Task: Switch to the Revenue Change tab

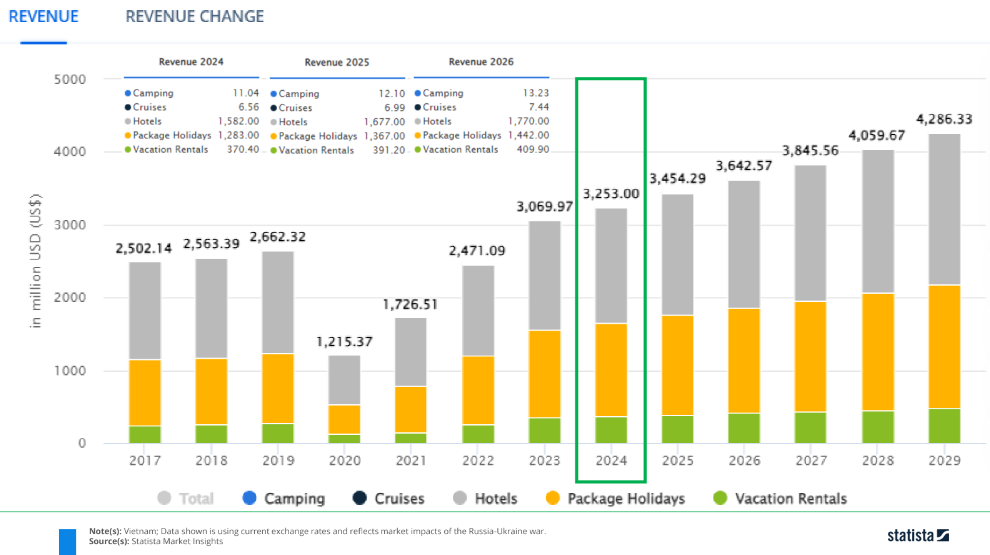Action: point(194,16)
